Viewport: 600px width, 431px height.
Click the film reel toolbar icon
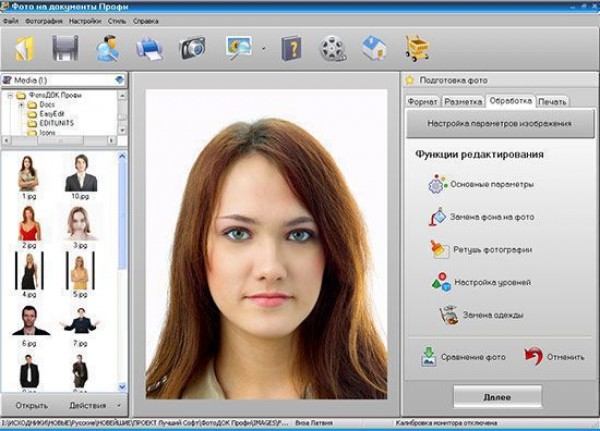[332, 48]
